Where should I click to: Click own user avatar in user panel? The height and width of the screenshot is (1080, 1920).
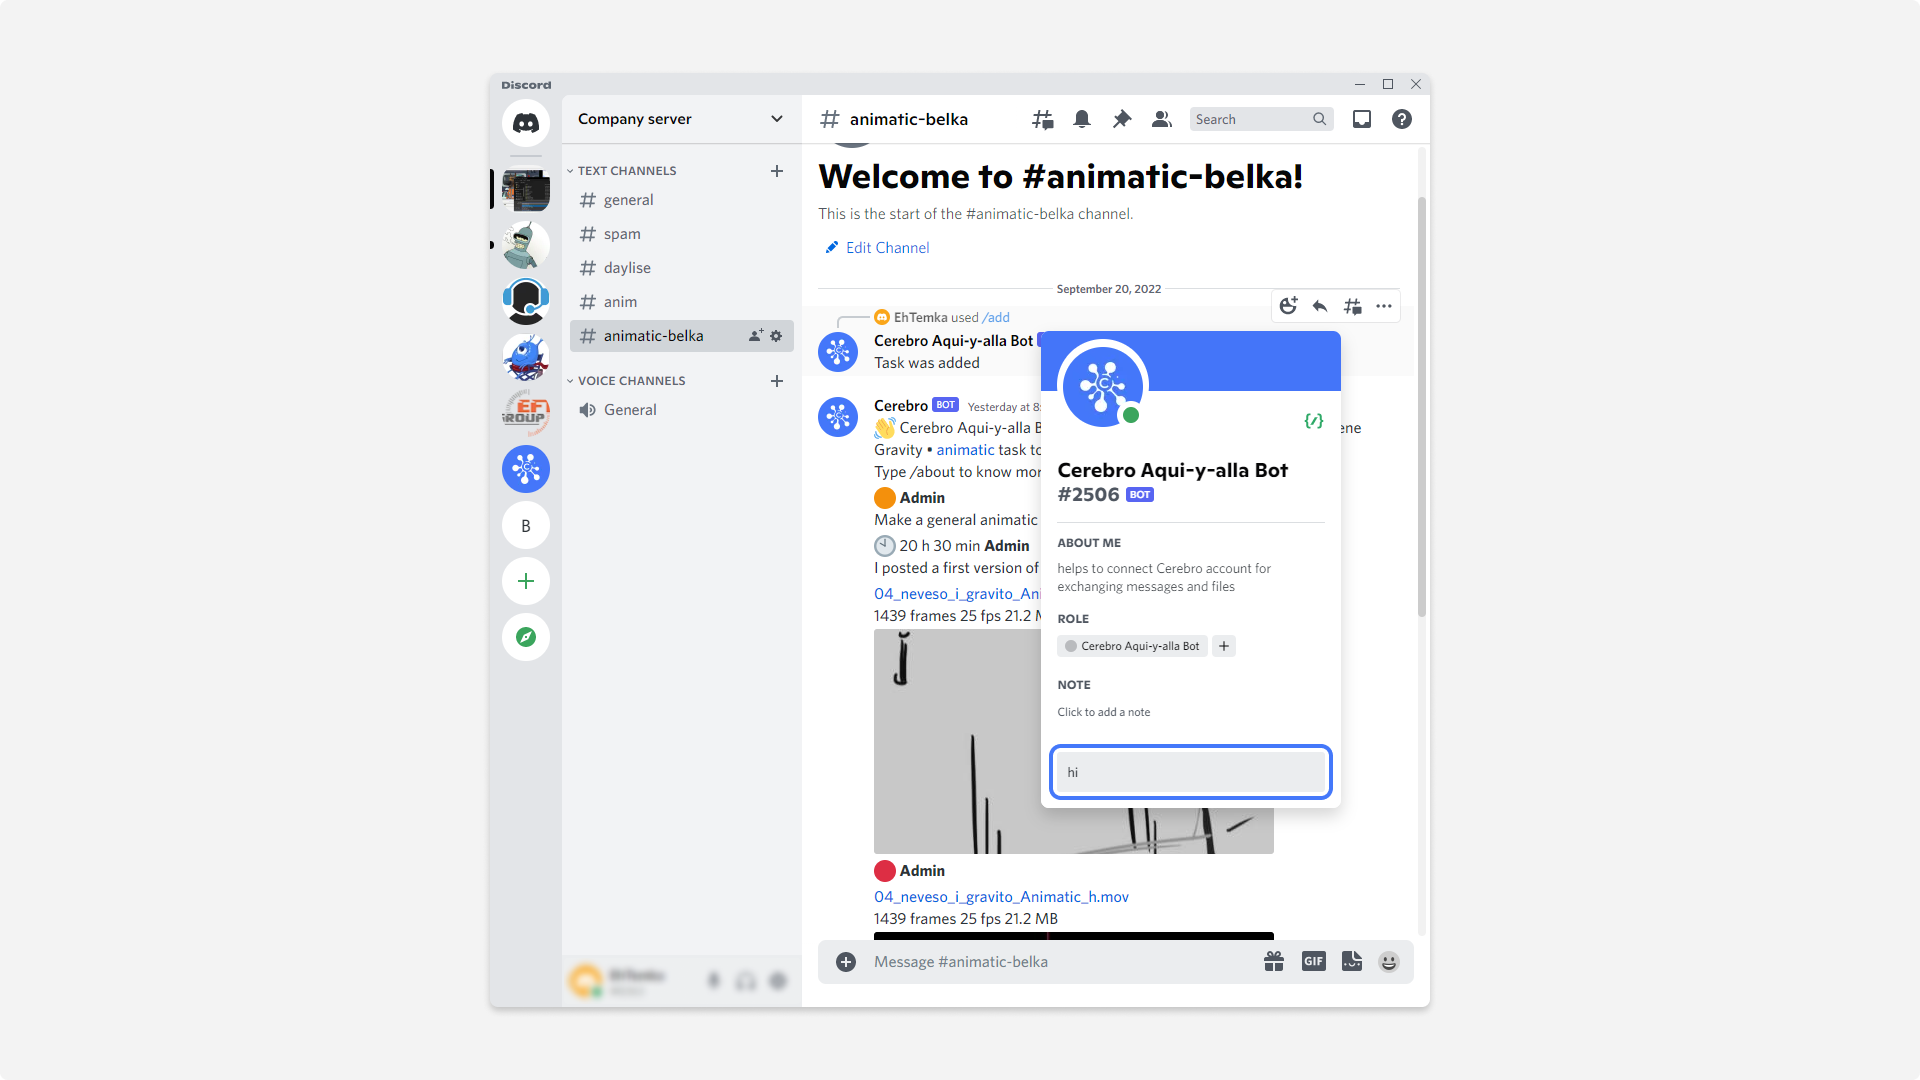tap(586, 981)
